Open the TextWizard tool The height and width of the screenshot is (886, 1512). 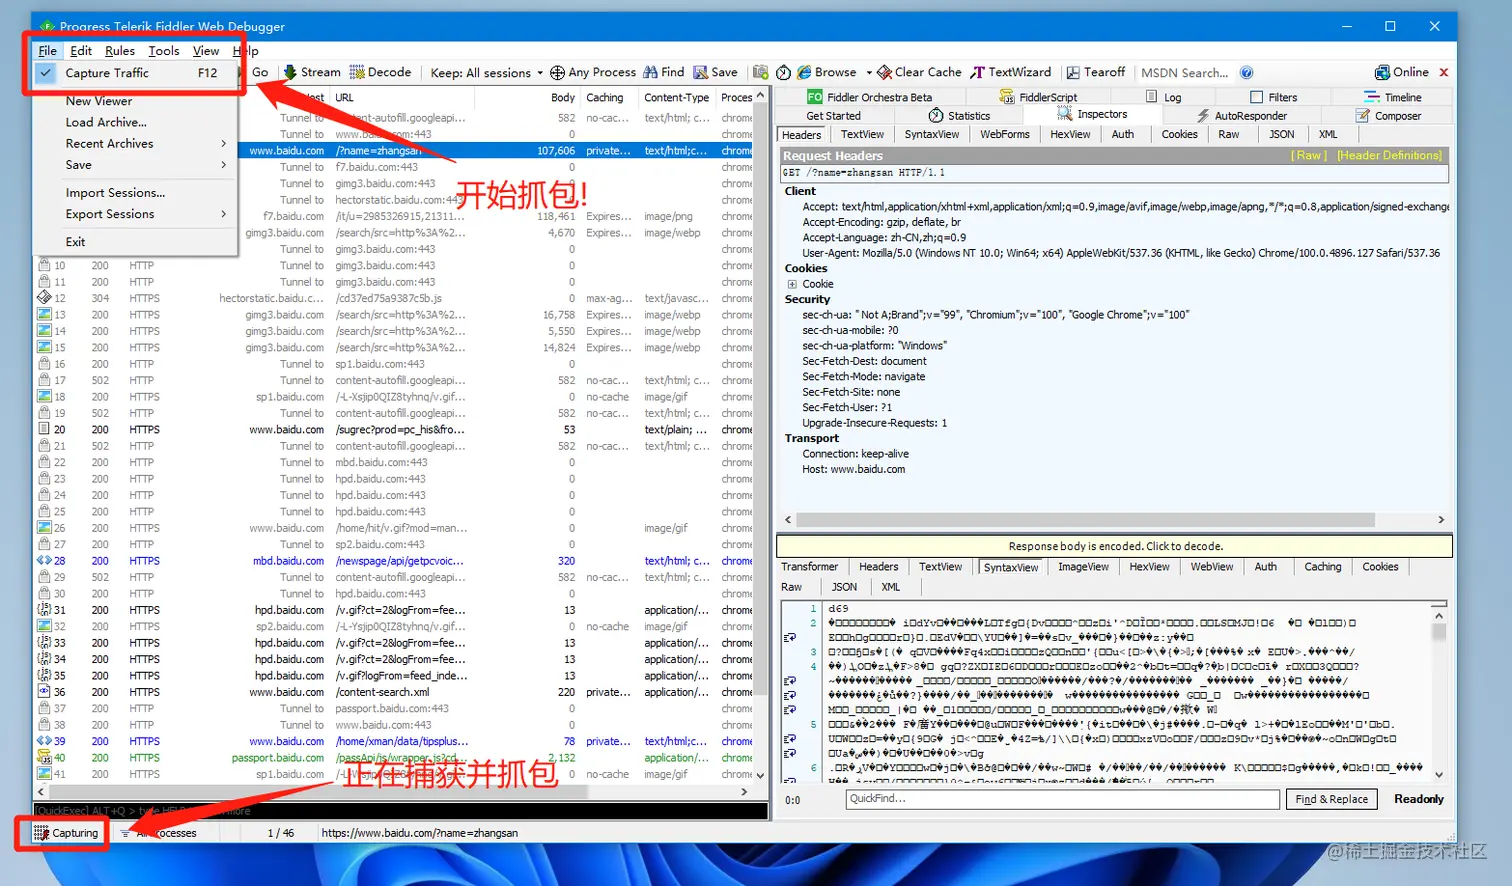(1011, 72)
